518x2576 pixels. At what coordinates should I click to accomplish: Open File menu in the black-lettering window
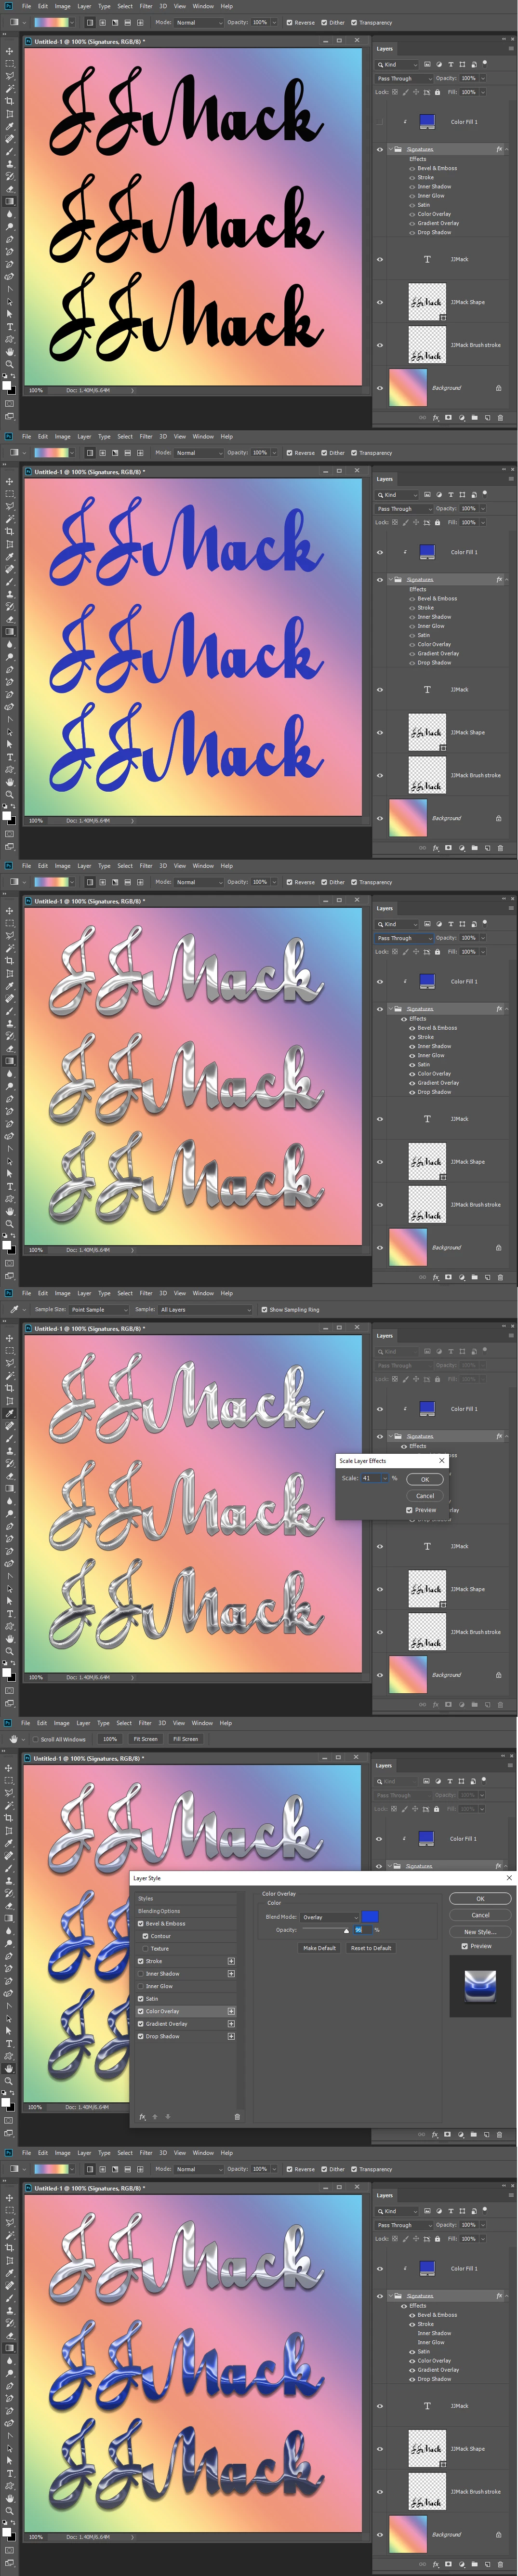[x=27, y=6]
